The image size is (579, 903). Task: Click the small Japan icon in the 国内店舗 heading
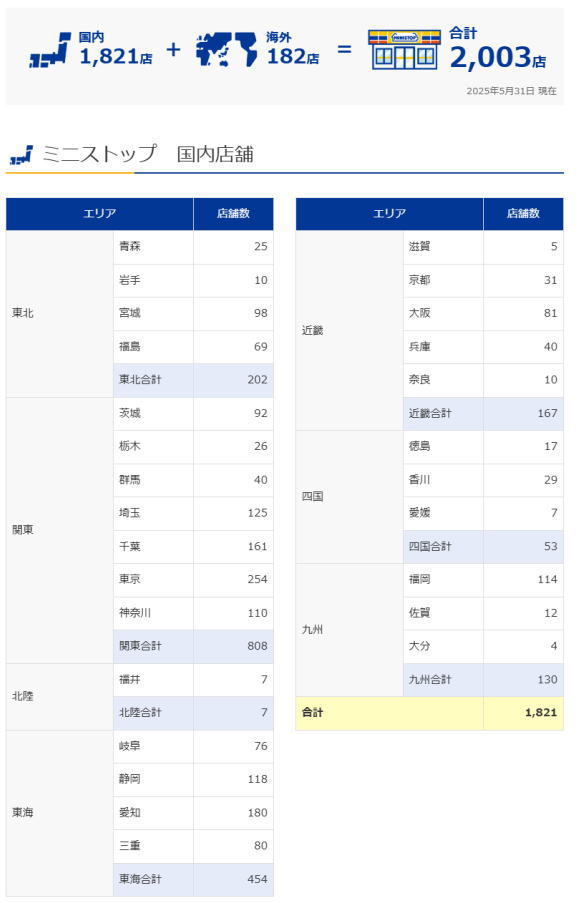point(21,155)
